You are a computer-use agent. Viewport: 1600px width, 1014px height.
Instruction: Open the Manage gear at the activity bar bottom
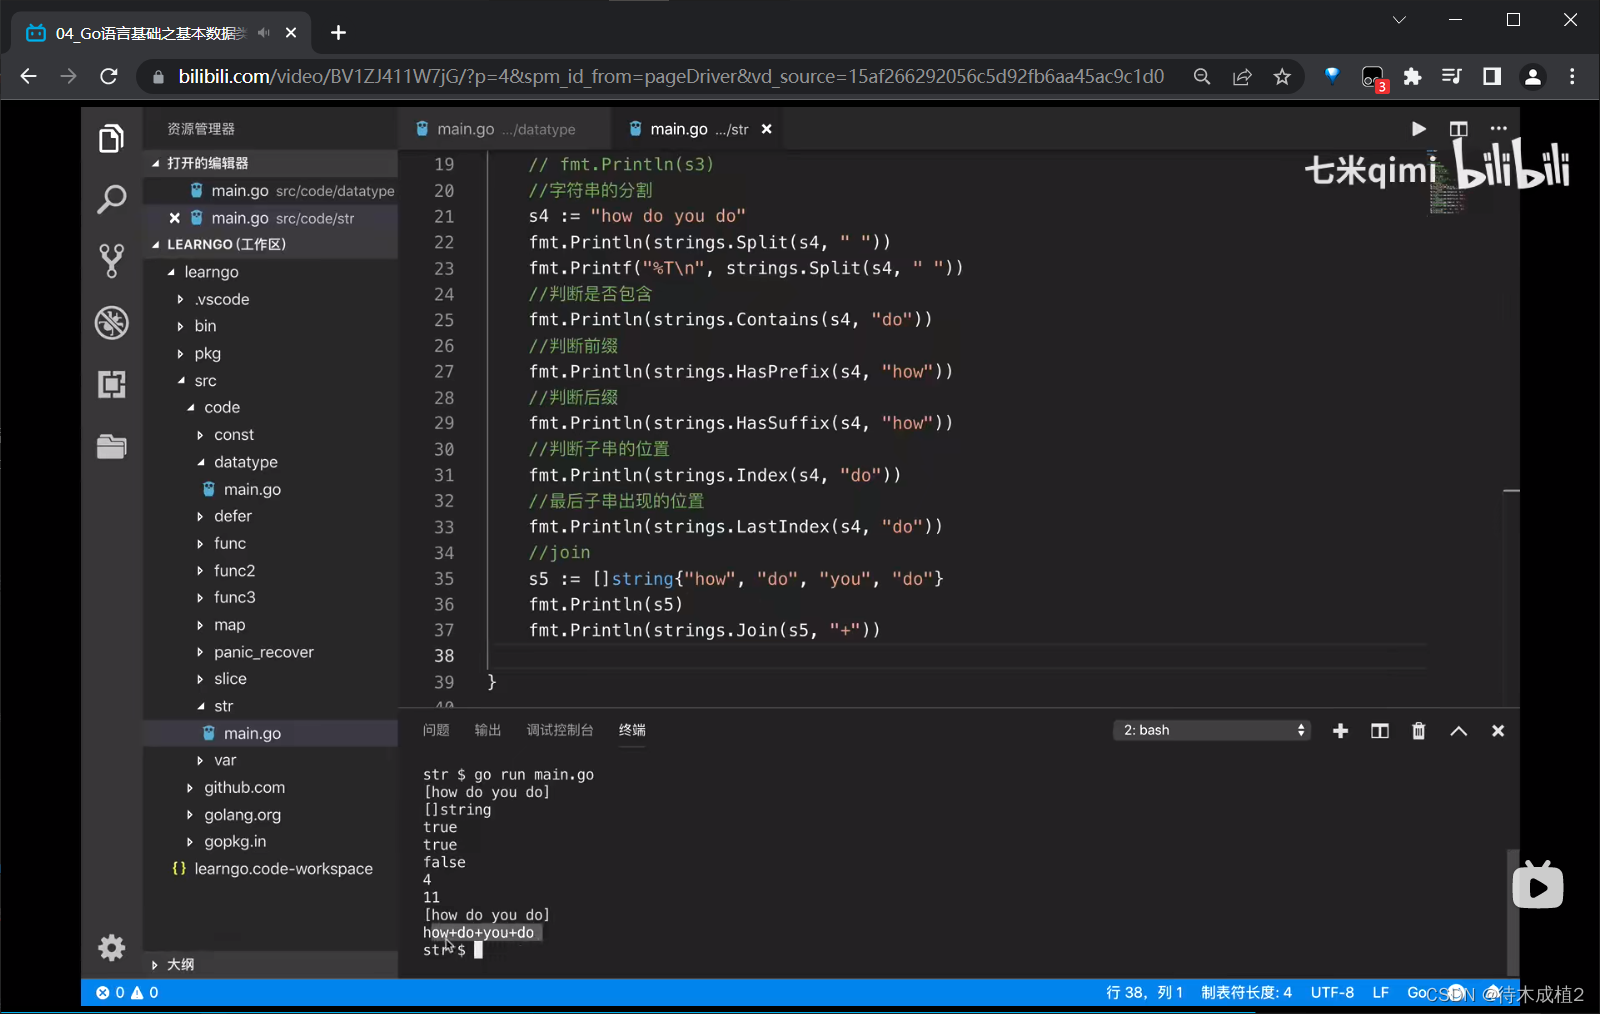pos(111,947)
